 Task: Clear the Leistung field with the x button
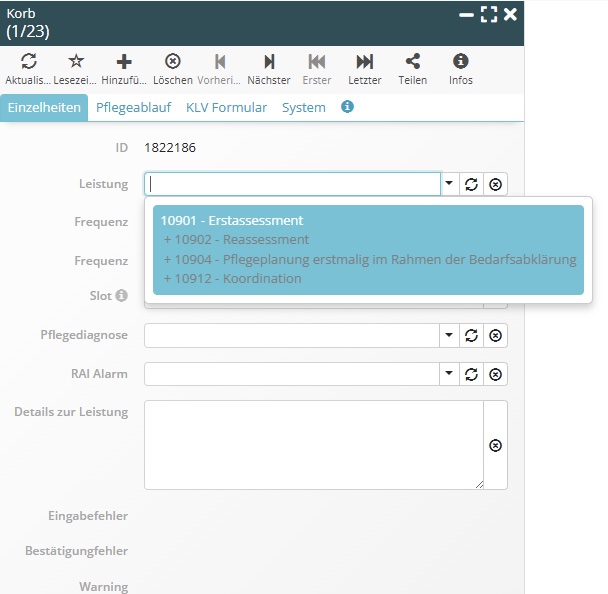(x=496, y=184)
